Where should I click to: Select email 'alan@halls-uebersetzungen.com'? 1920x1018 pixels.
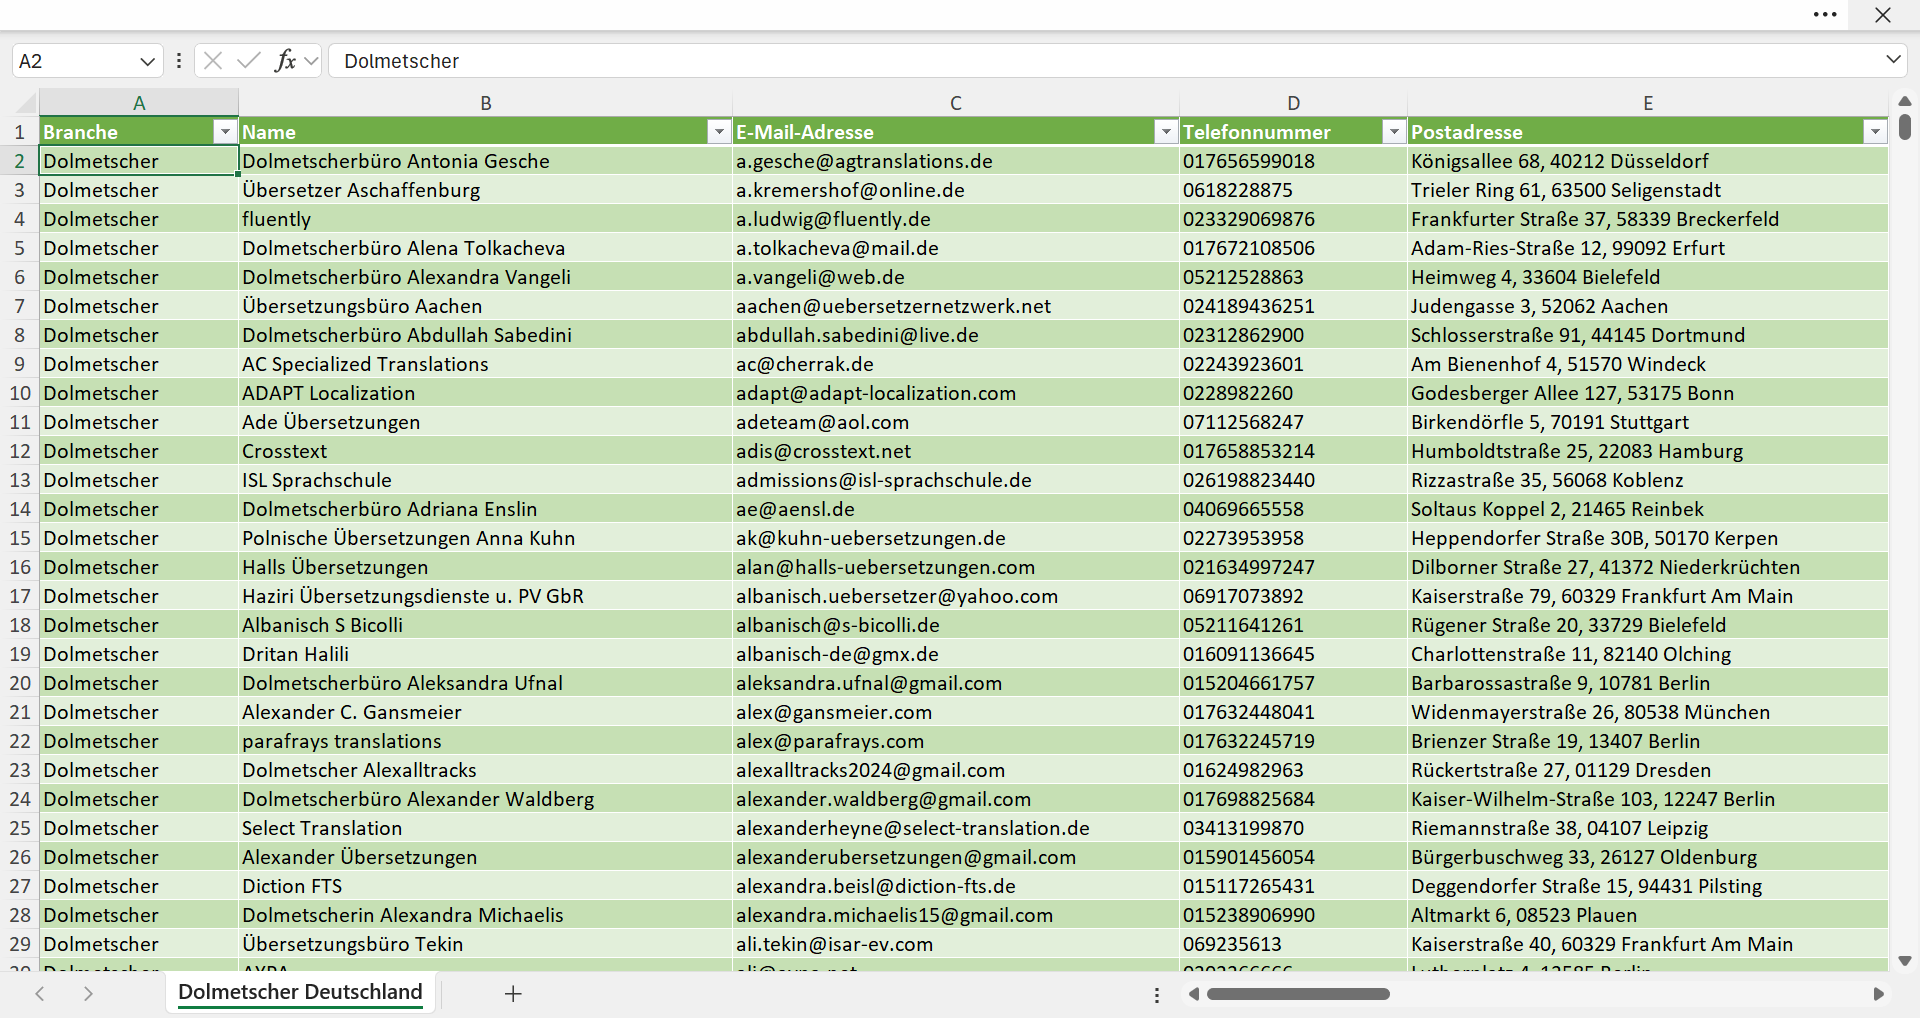click(956, 567)
